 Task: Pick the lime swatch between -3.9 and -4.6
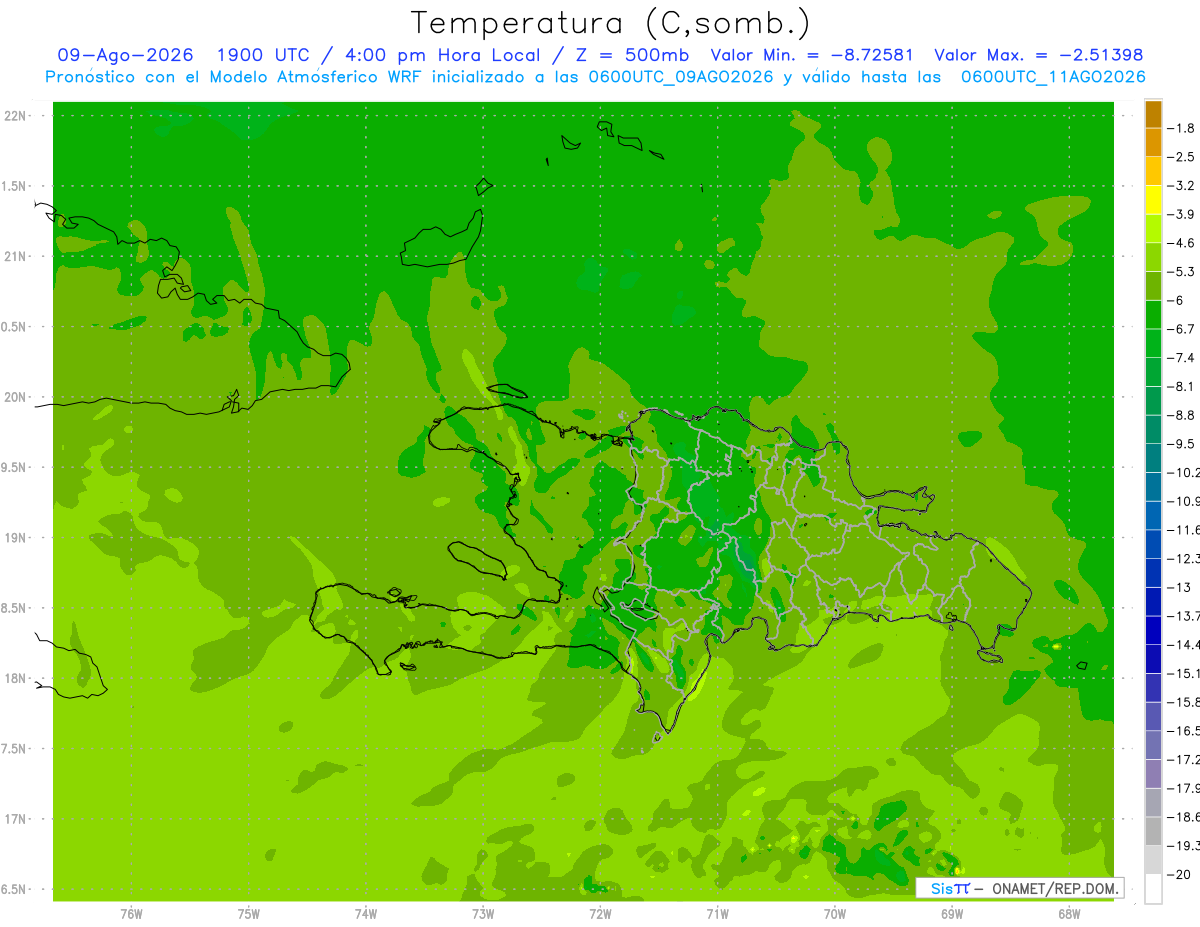click(x=1153, y=229)
